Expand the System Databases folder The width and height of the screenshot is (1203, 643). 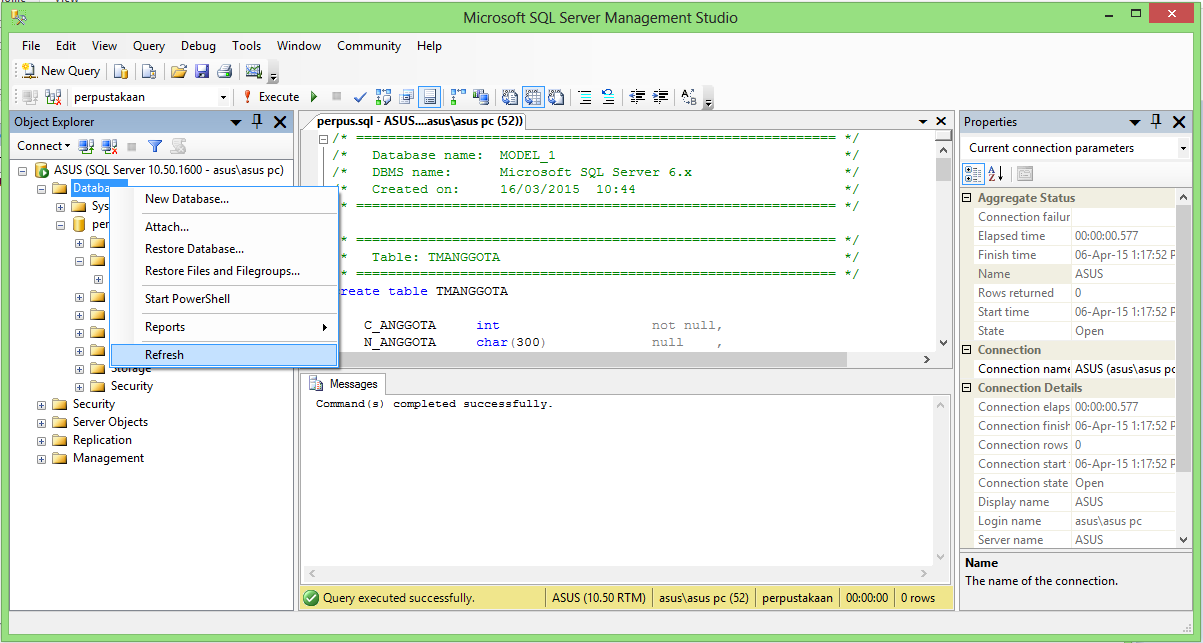pyautogui.click(x=60, y=207)
